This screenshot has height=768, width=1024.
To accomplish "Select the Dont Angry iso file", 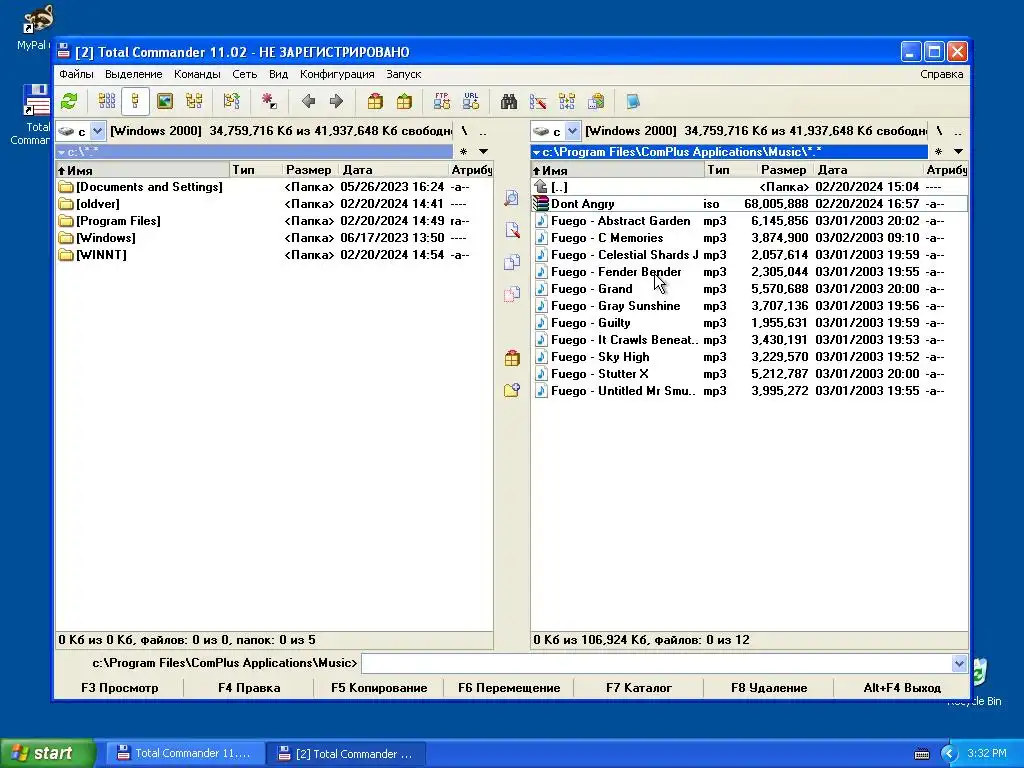I will click(x=749, y=204).
